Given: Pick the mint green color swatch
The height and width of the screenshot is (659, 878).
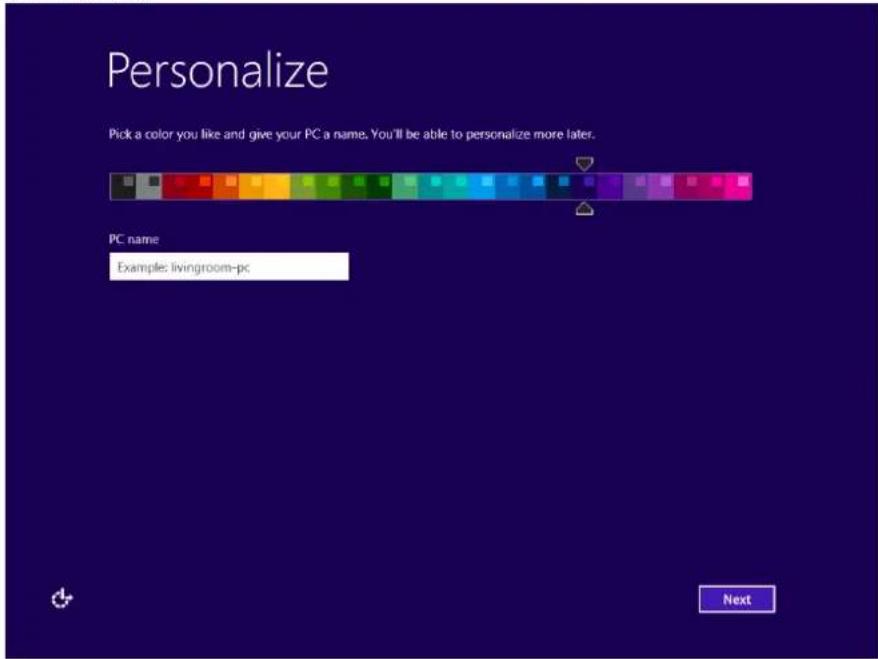Looking at the screenshot, I should point(405,186).
